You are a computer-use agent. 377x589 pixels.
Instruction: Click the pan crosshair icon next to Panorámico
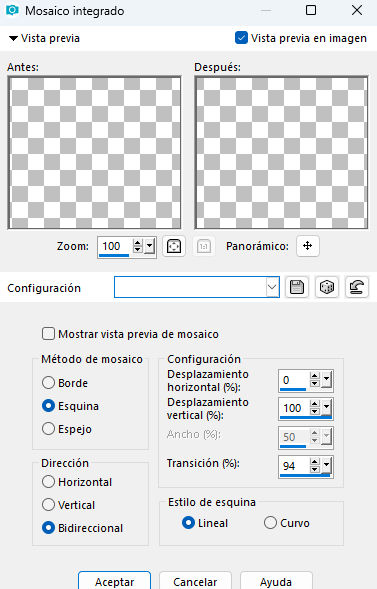(308, 246)
